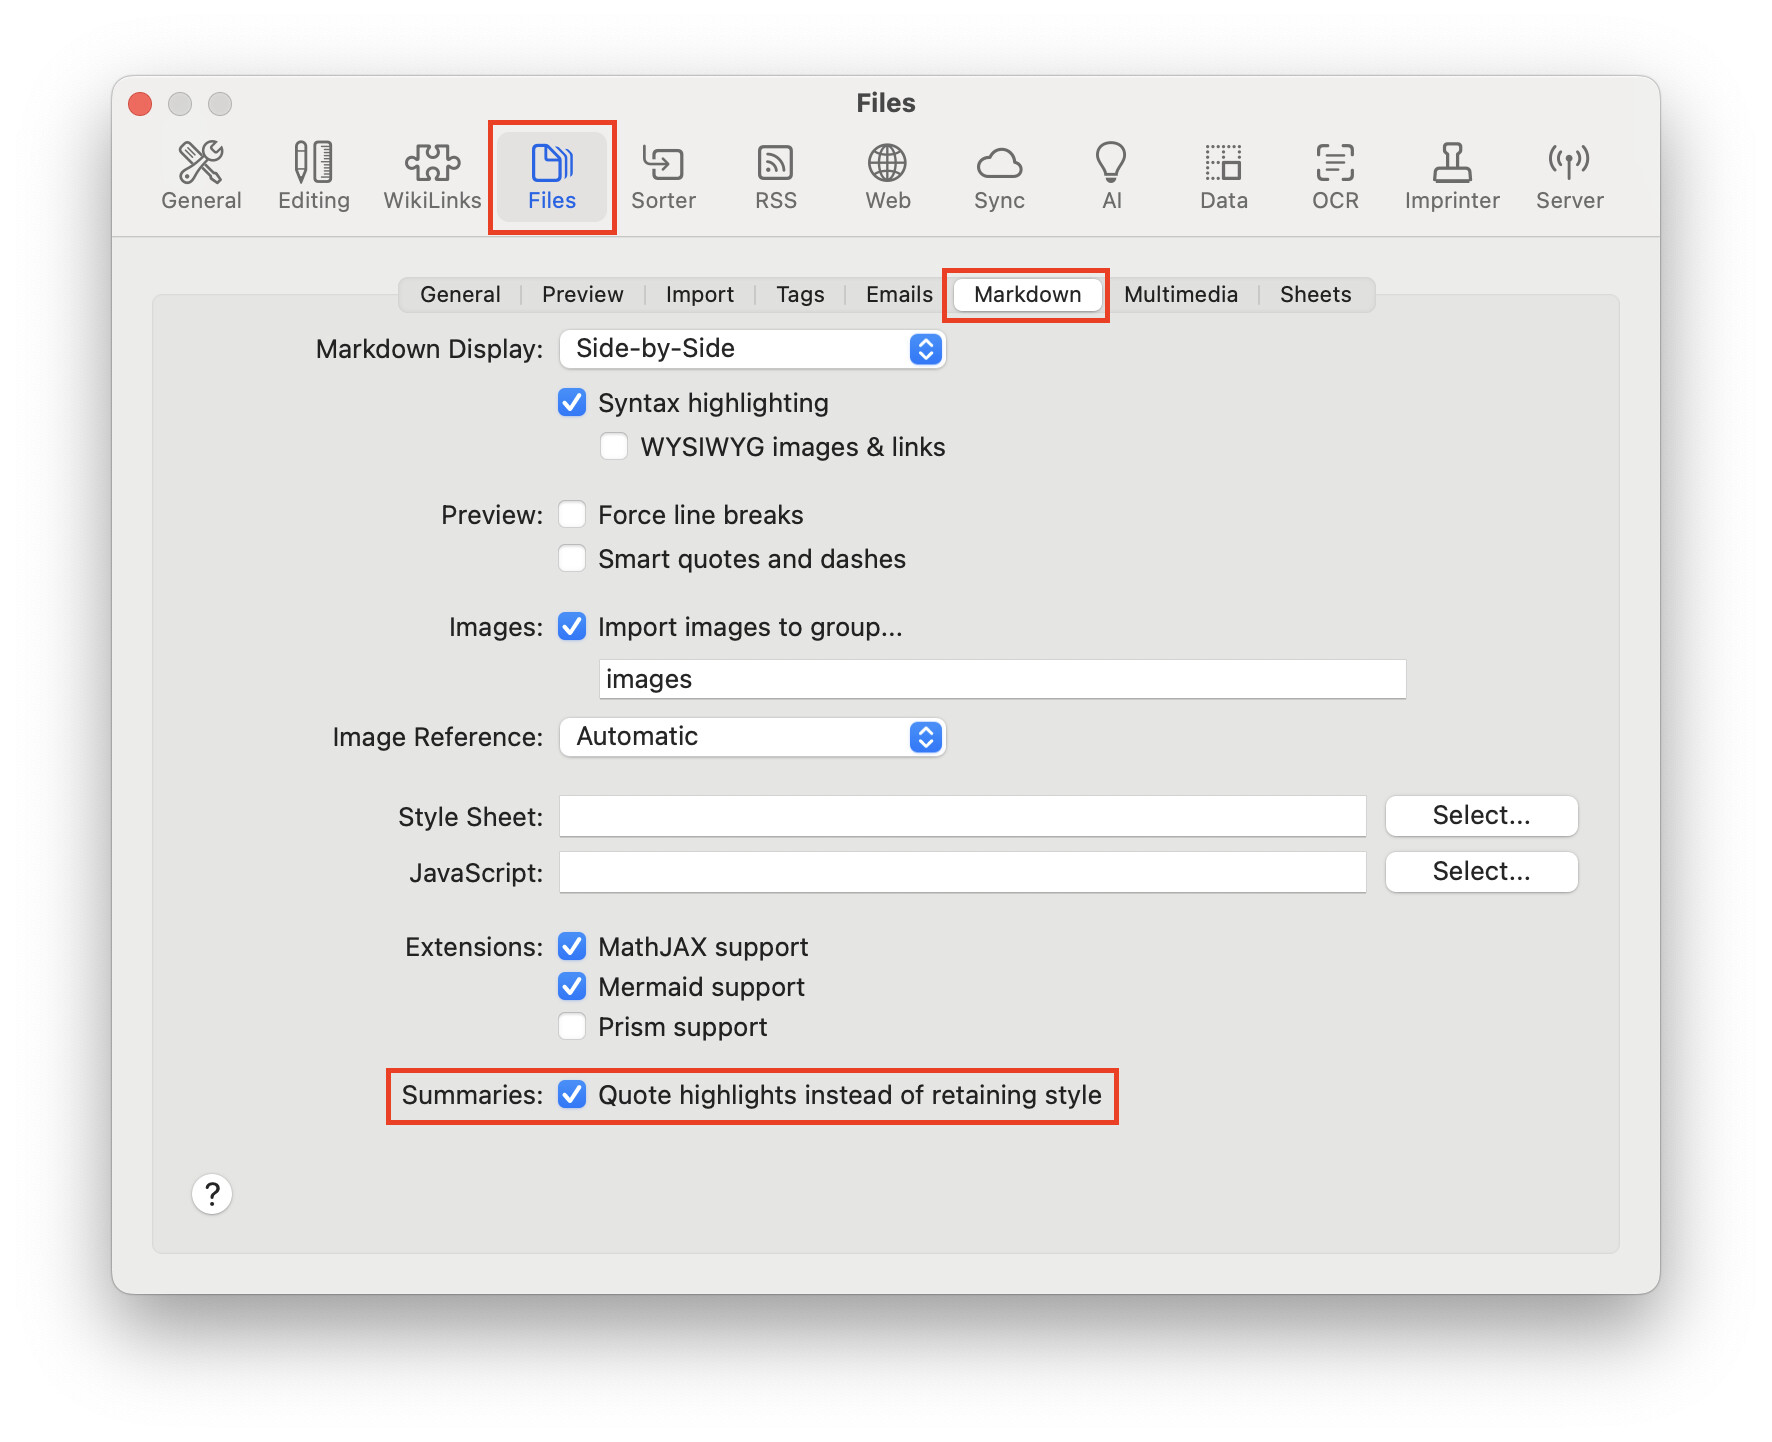Switch to the Multimedia tab
The height and width of the screenshot is (1442, 1772).
point(1180,294)
